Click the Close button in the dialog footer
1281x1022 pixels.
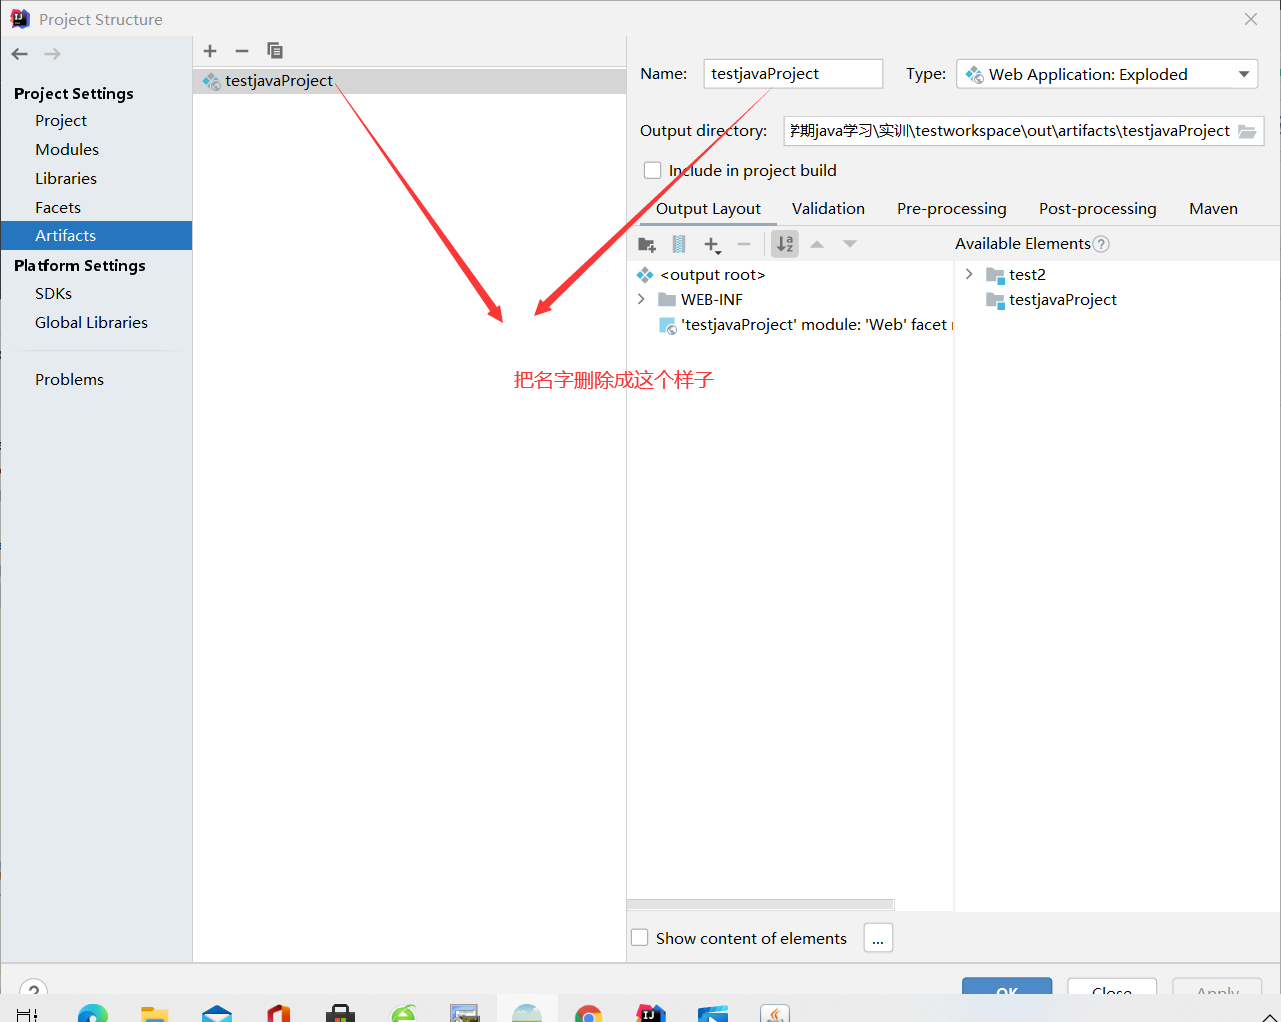(1112, 987)
